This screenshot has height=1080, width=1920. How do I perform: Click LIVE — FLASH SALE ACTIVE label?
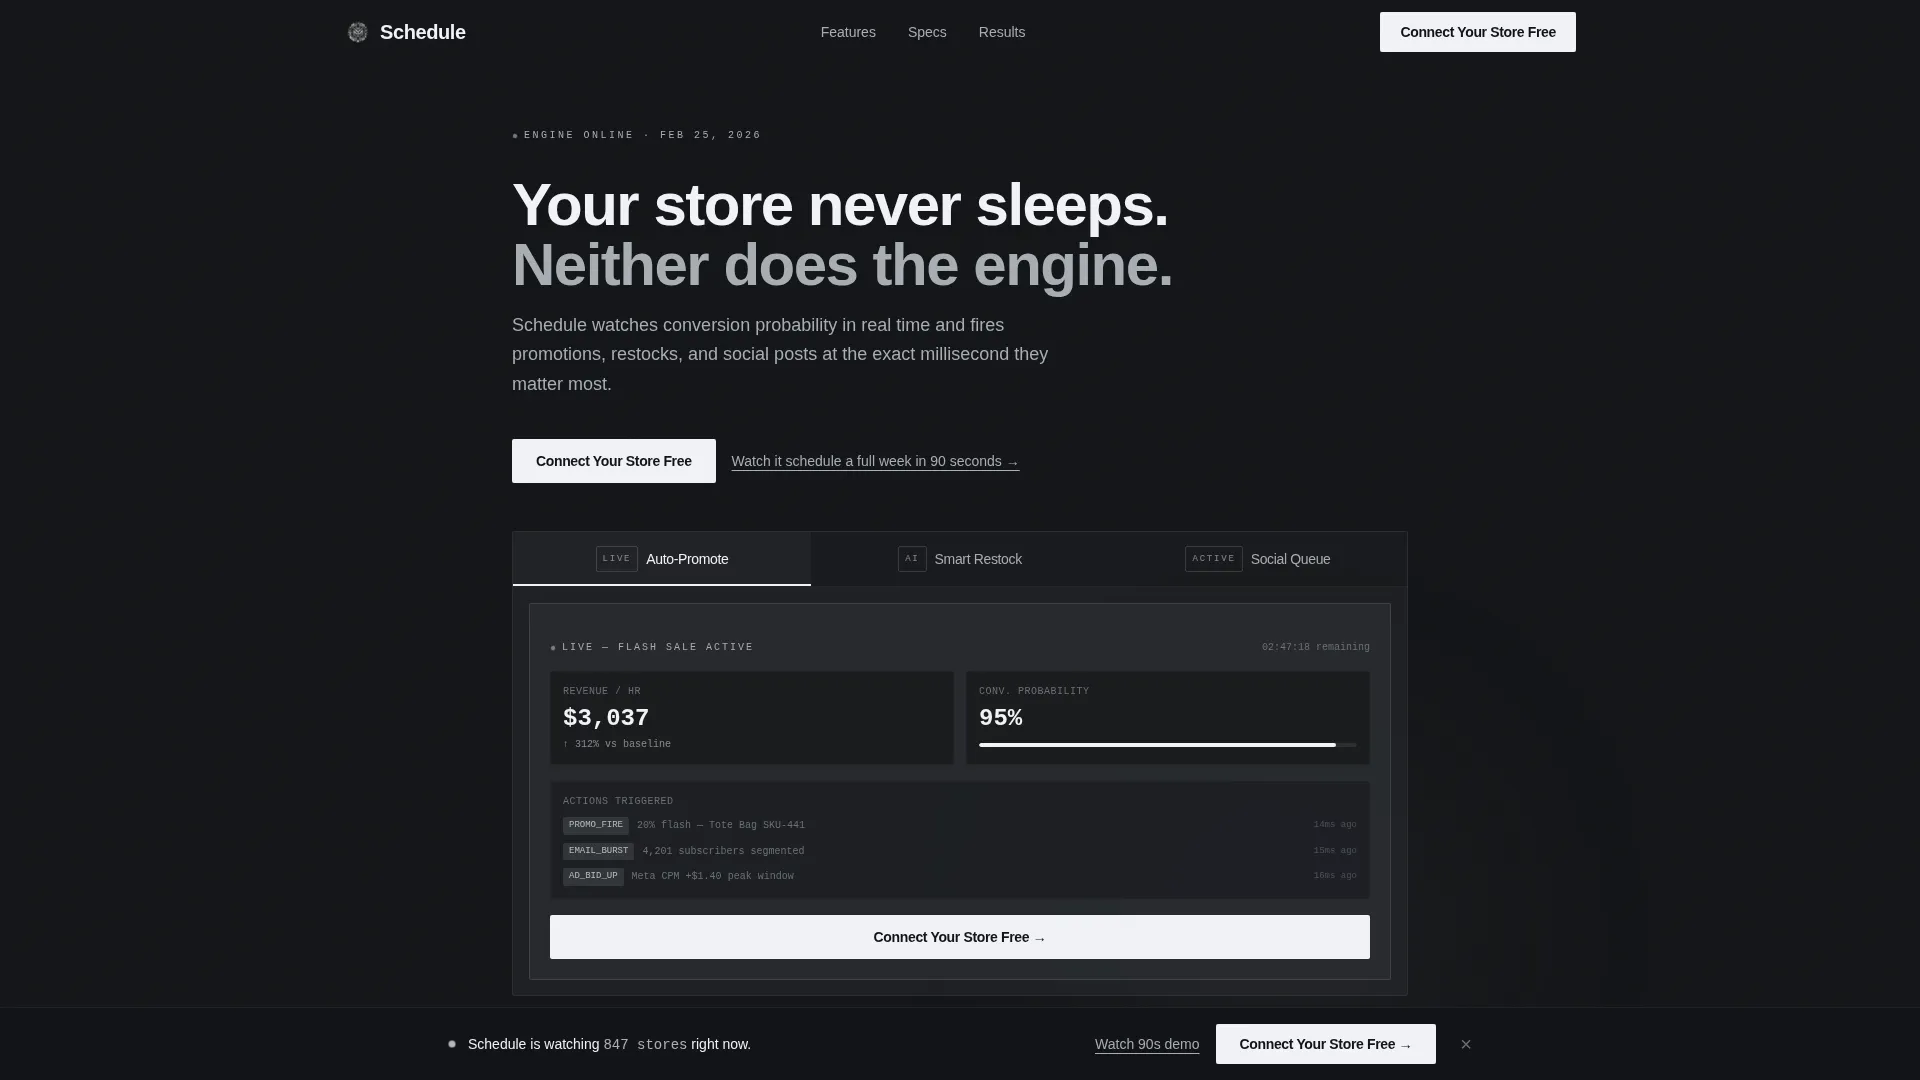[657, 647]
